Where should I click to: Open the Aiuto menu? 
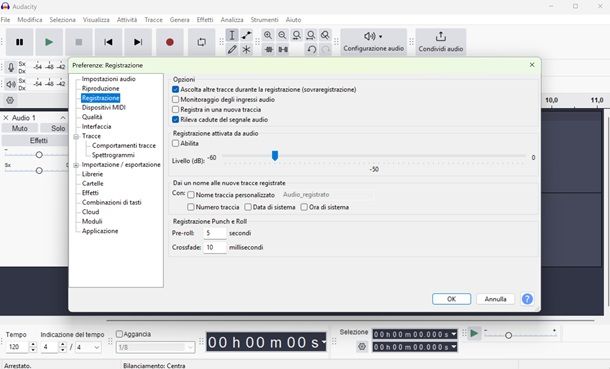(293, 19)
